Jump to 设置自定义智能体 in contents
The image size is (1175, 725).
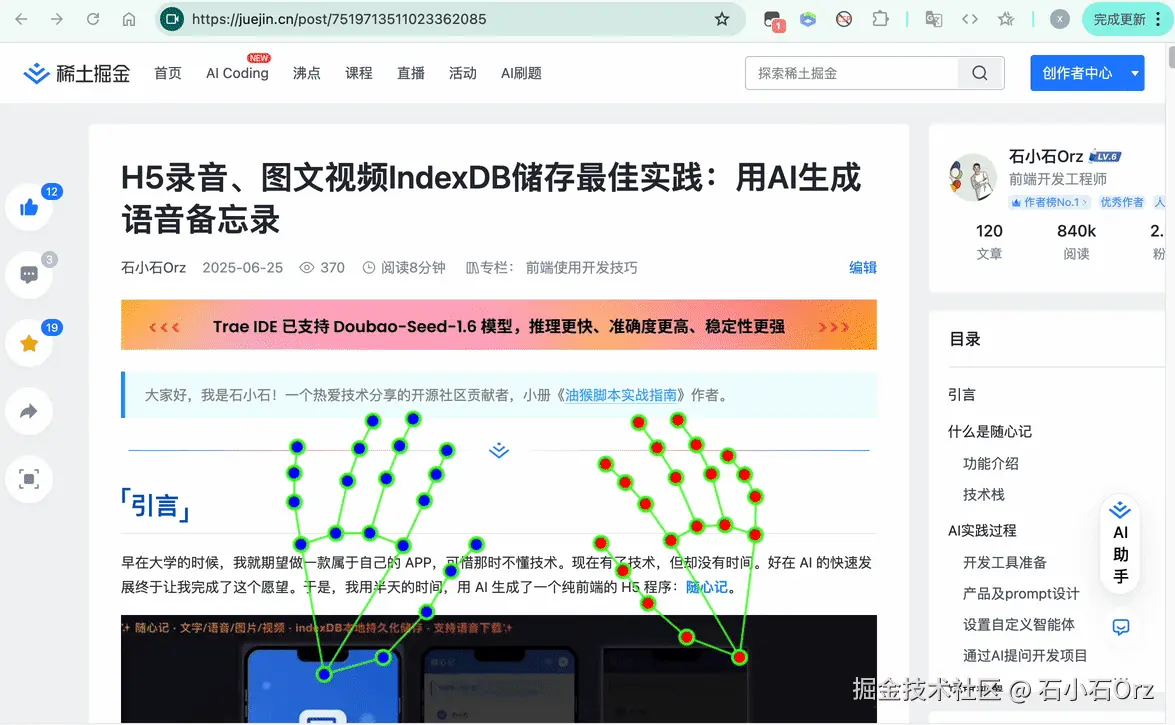1019,625
